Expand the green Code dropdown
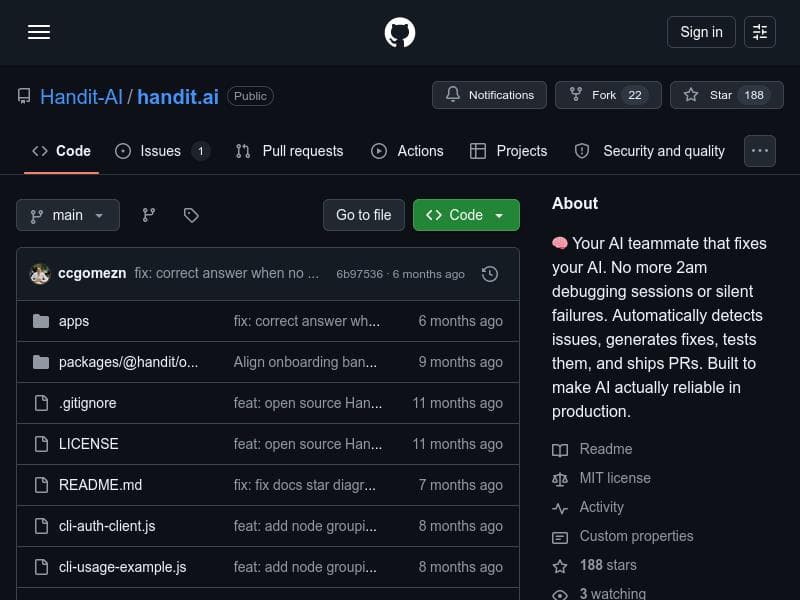The height and width of the screenshot is (600, 800). [x=466, y=215]
